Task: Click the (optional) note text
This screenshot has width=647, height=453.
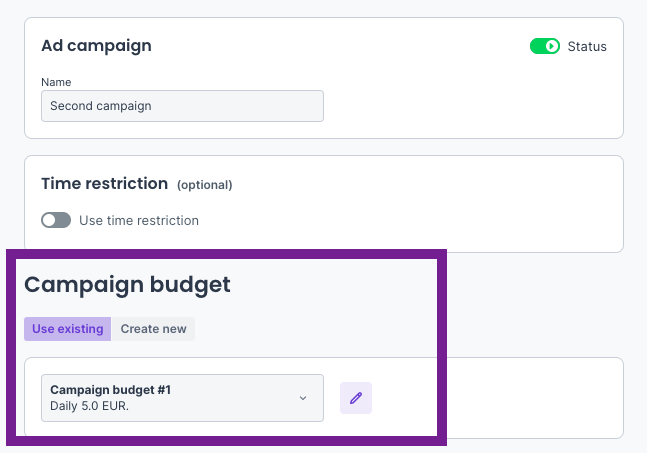Action: tap(204, 185)
